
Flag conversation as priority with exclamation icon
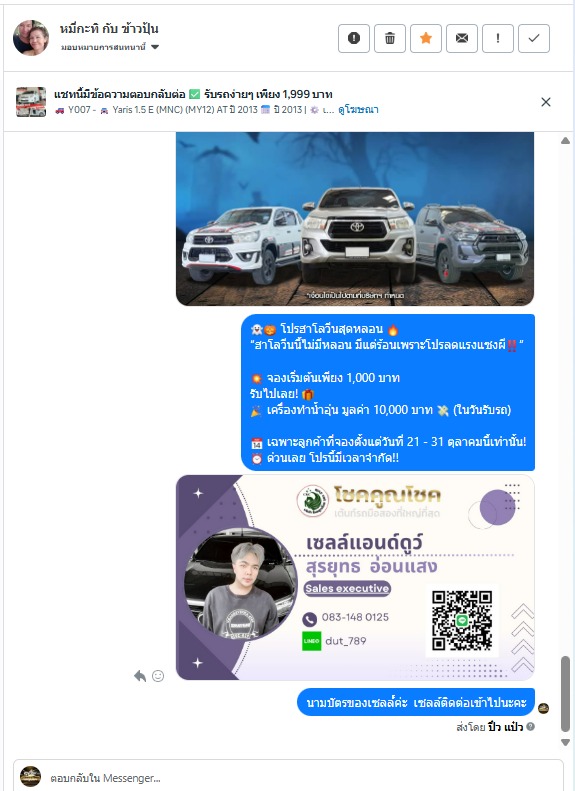[498, 38]
